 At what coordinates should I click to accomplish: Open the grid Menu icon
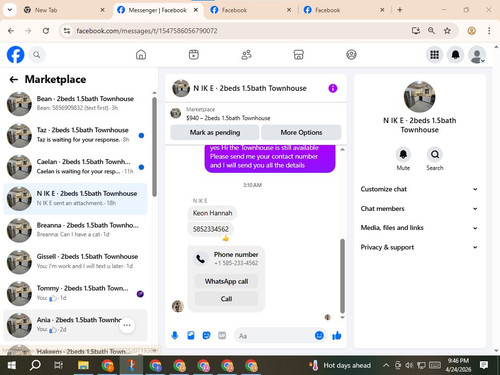click(x=434, y=55)
